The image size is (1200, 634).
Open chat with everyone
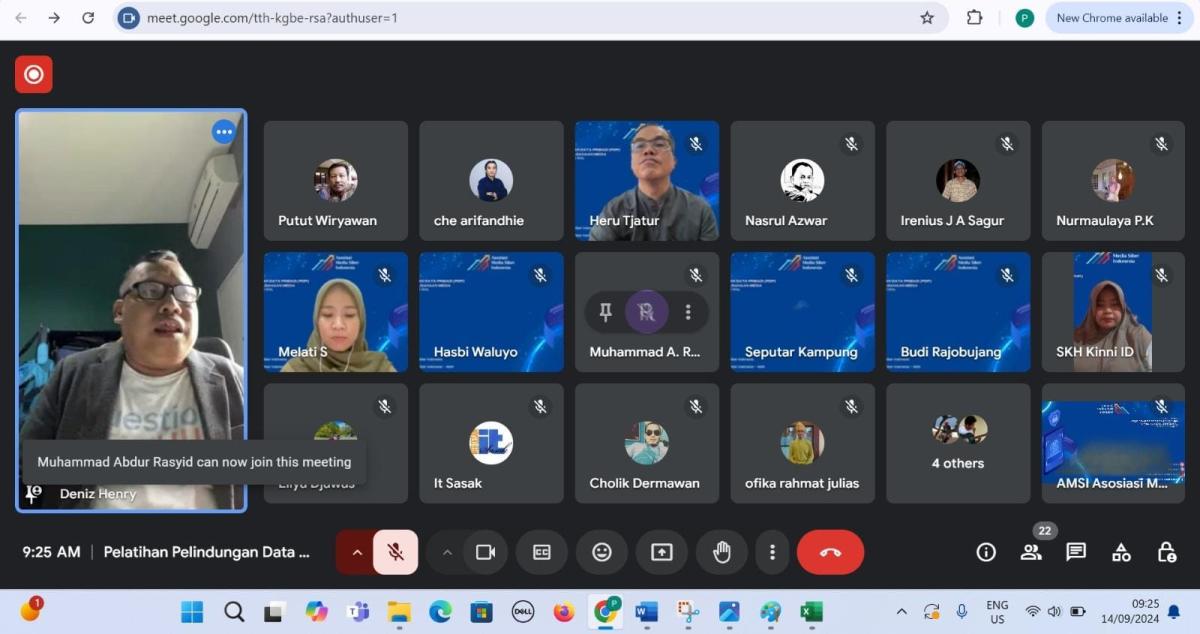pos(1076,552)
